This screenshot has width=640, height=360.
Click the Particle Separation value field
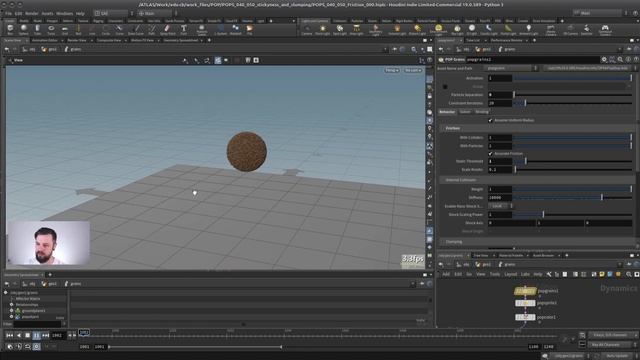[x=500, y=95]
